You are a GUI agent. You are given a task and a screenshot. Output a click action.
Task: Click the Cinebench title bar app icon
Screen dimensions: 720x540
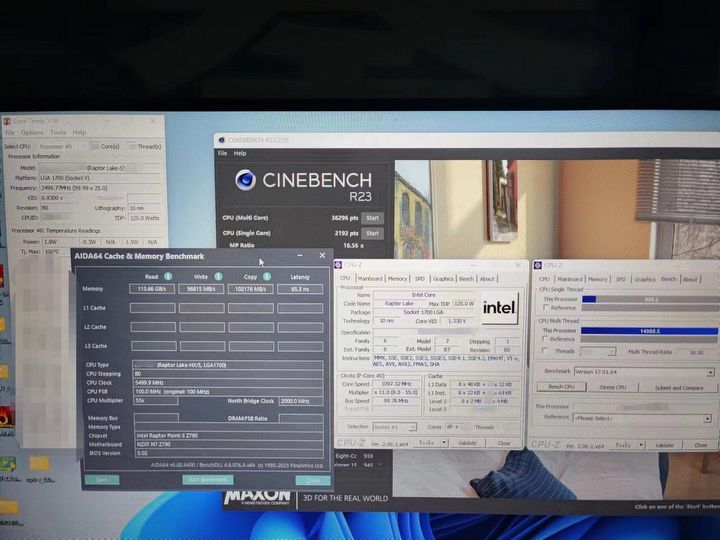[x=221, y=141]
